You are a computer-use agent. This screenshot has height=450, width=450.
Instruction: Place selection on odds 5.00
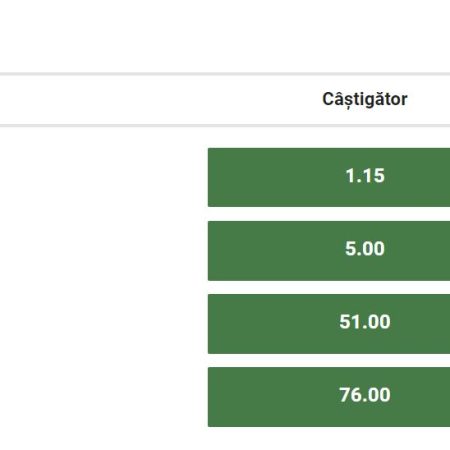(329, 251)
